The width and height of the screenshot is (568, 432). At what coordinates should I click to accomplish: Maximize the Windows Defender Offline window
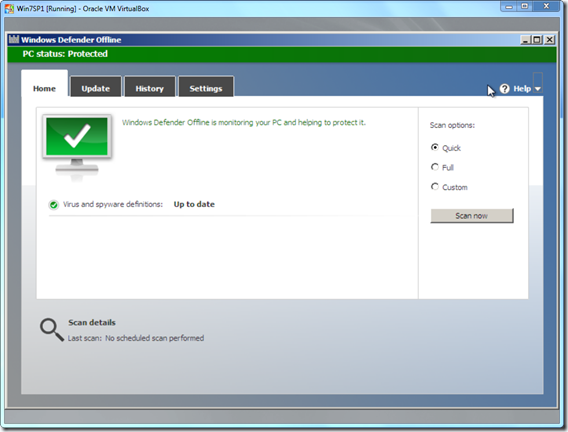pyautogui.click(x=537, y=39)
